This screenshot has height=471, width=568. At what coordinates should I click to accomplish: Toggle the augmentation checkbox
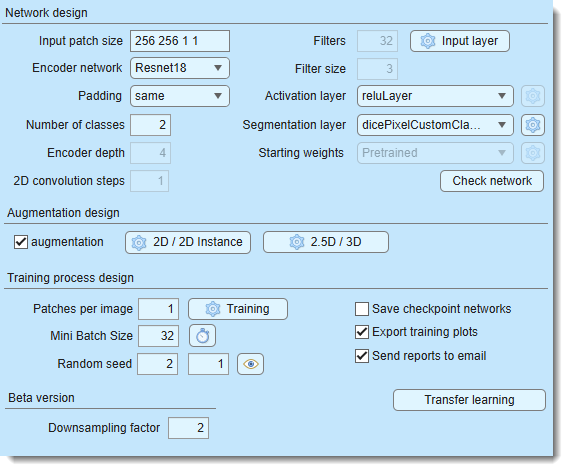click(21, 242)
